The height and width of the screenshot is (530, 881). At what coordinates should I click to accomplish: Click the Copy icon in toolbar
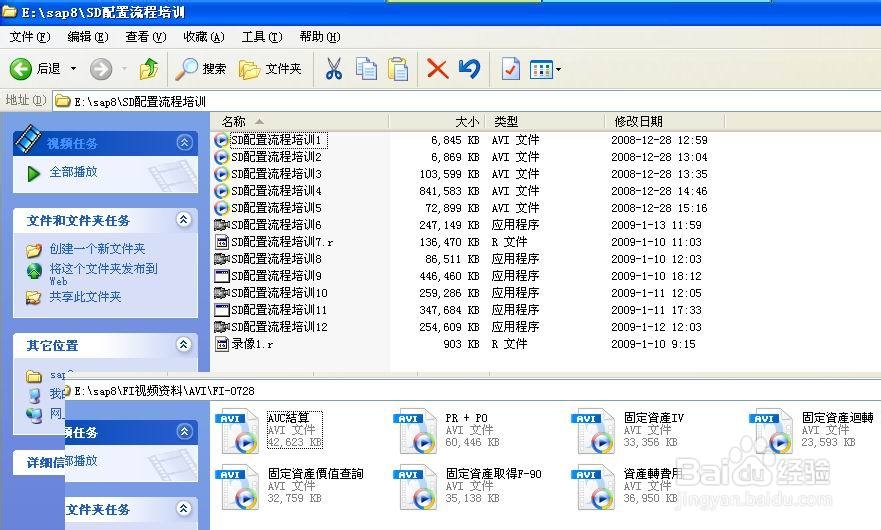366,69
